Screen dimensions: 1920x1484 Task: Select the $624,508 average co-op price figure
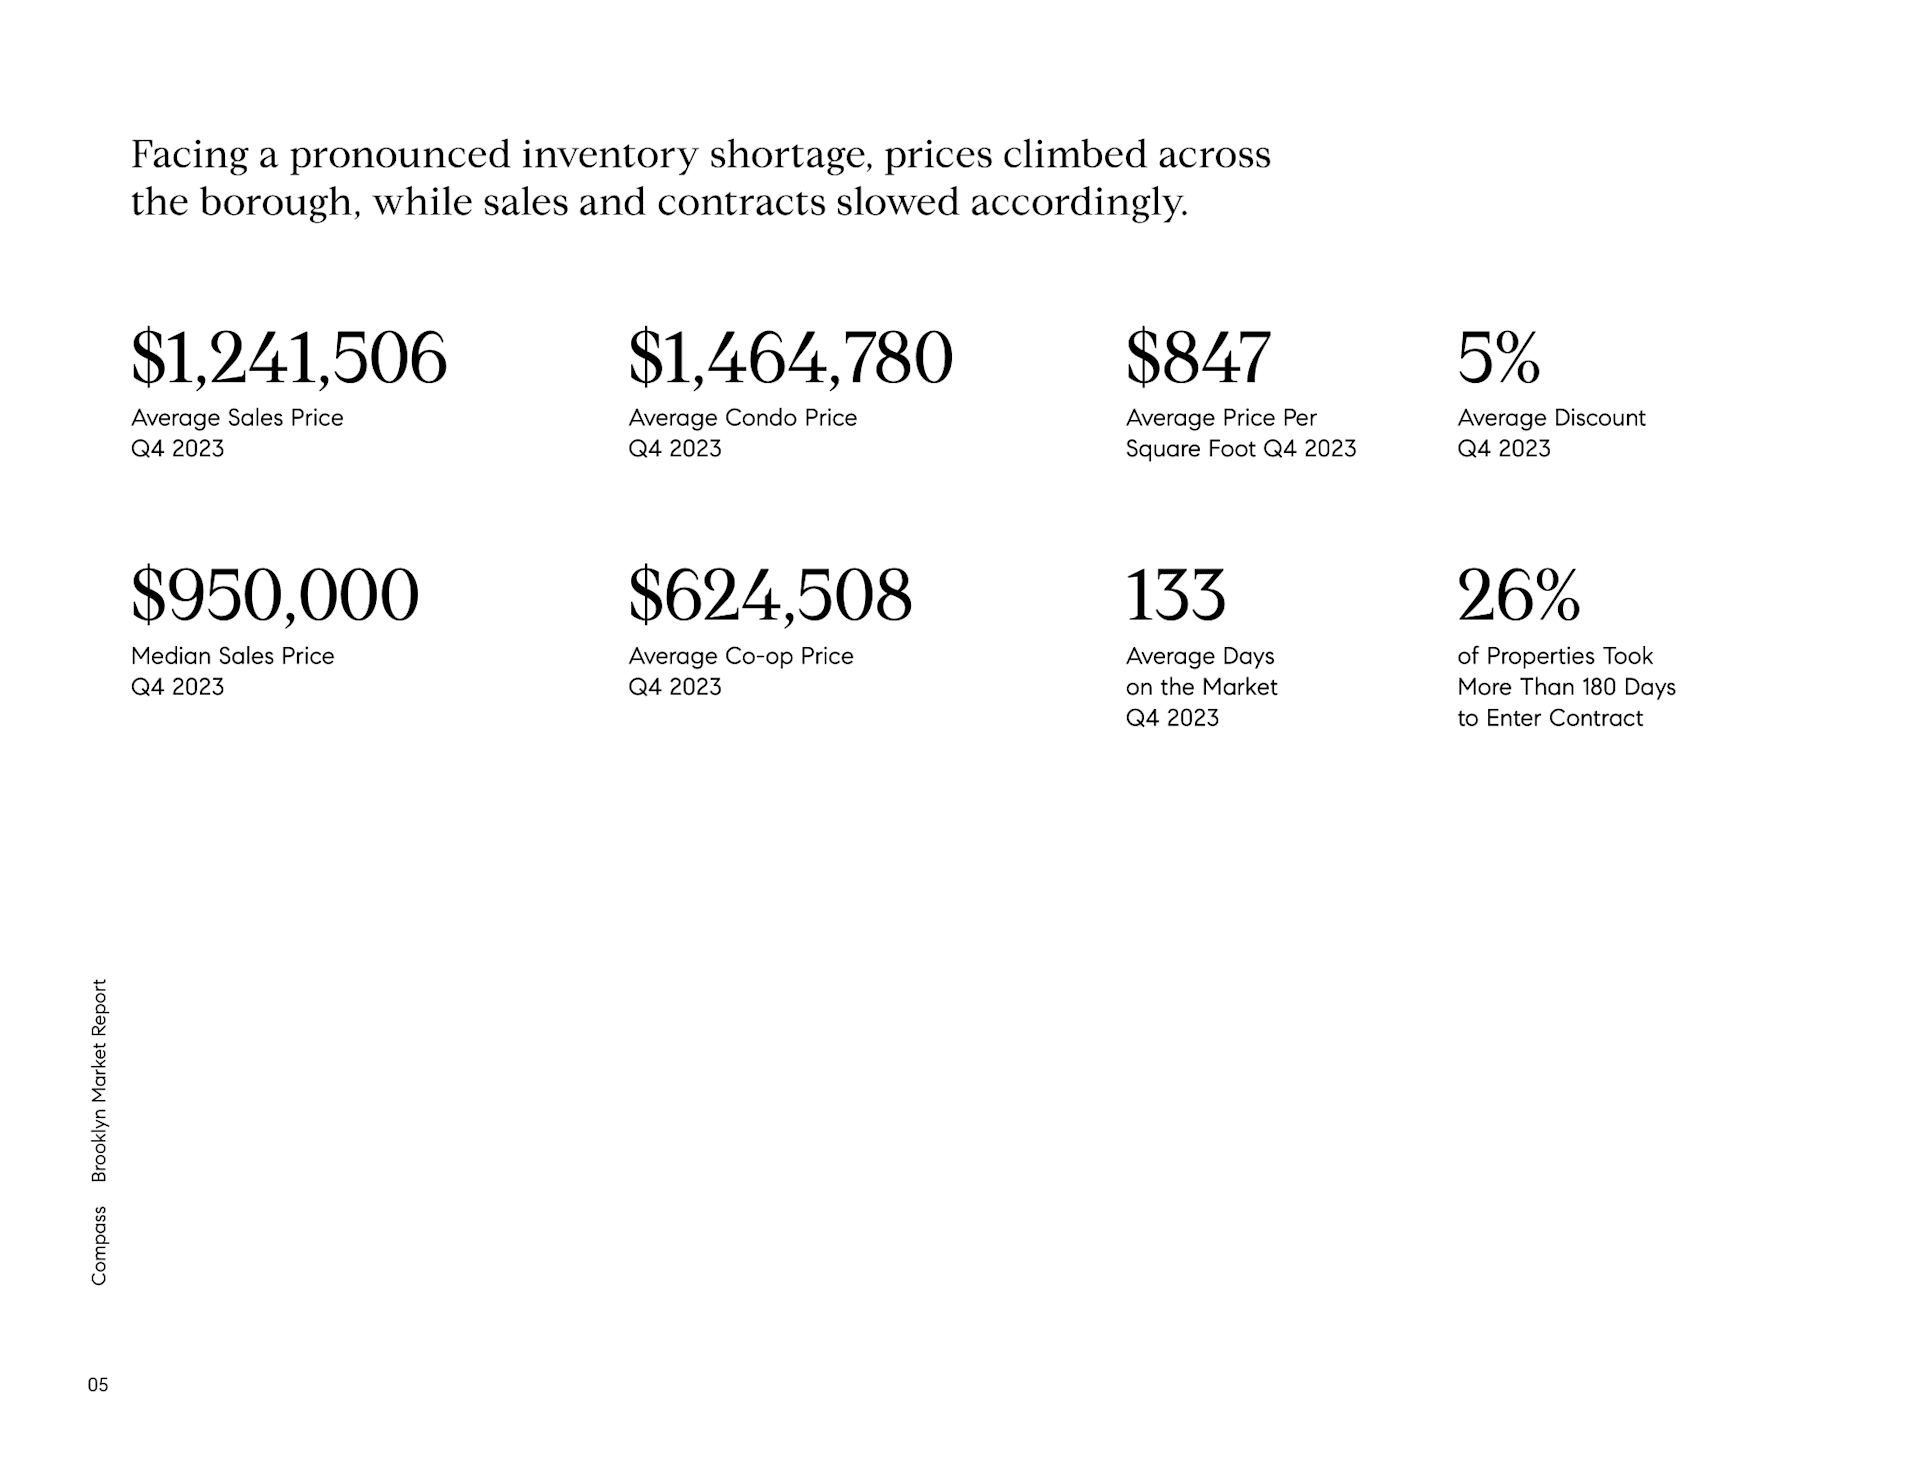(x=770, y=596)
